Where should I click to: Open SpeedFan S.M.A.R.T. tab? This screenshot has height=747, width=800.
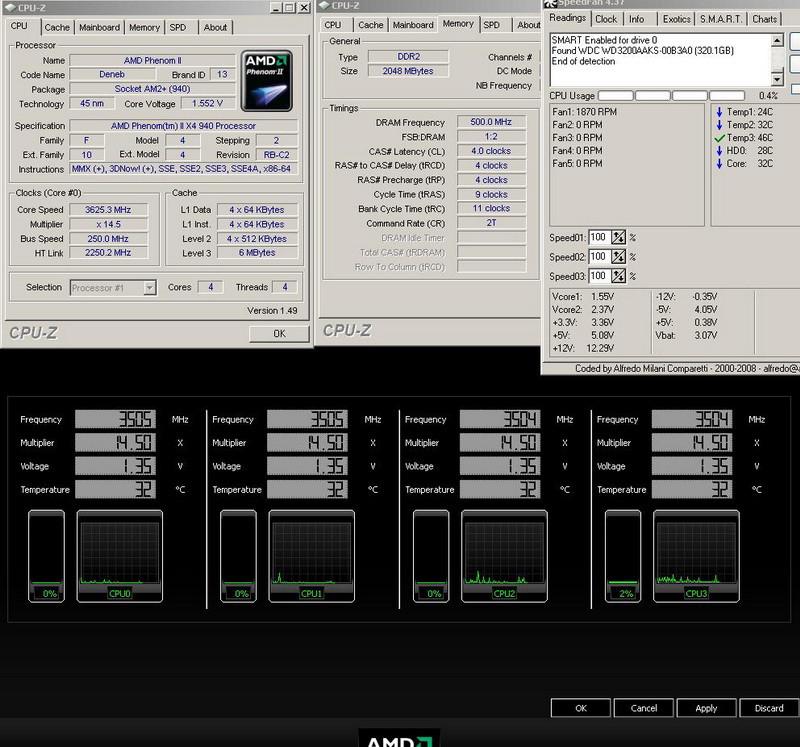pyautogui.click(x=721, y=19)
